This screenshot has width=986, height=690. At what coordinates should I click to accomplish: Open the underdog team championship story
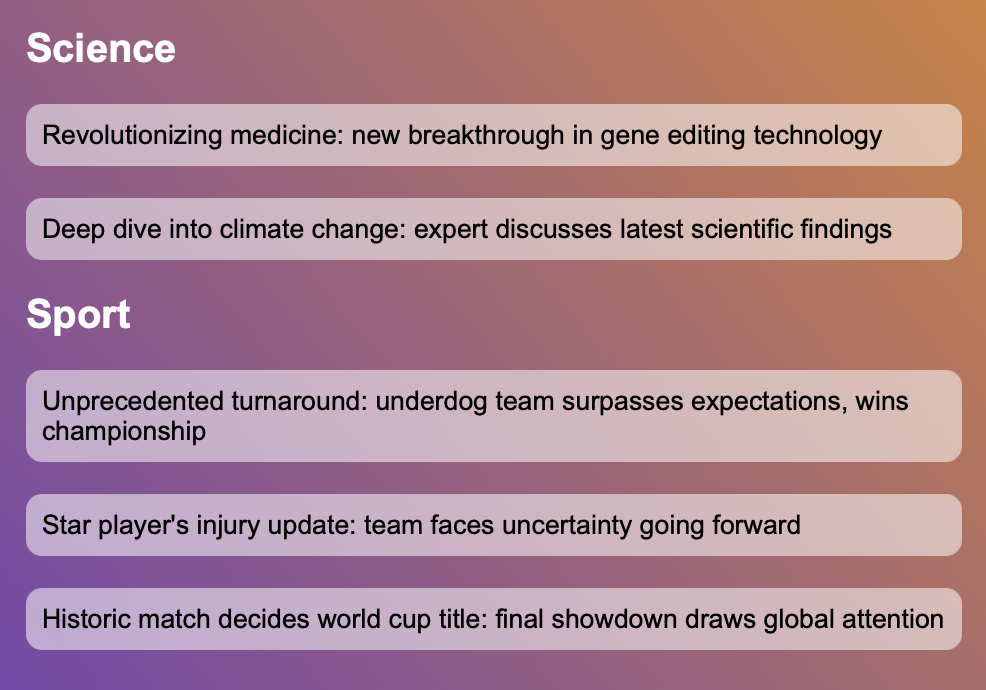[x=493, y=416]
